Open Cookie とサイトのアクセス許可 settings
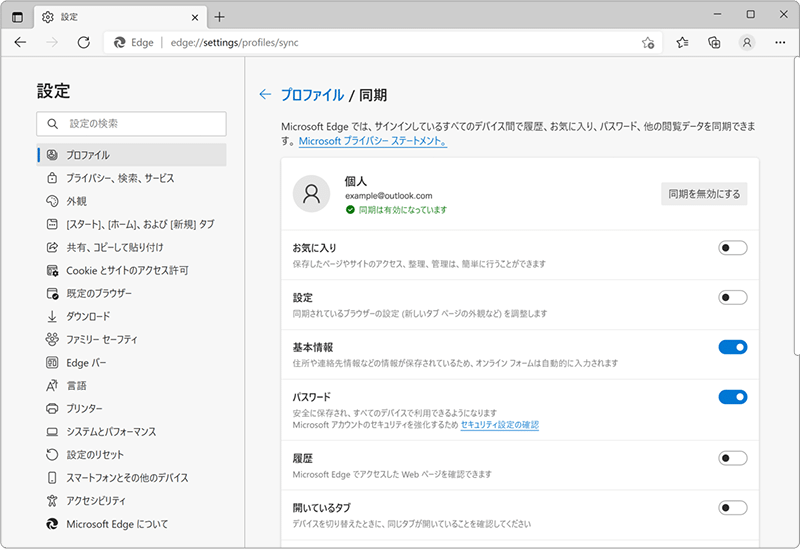This screenshot has width=800, height=549. (132, 270)
